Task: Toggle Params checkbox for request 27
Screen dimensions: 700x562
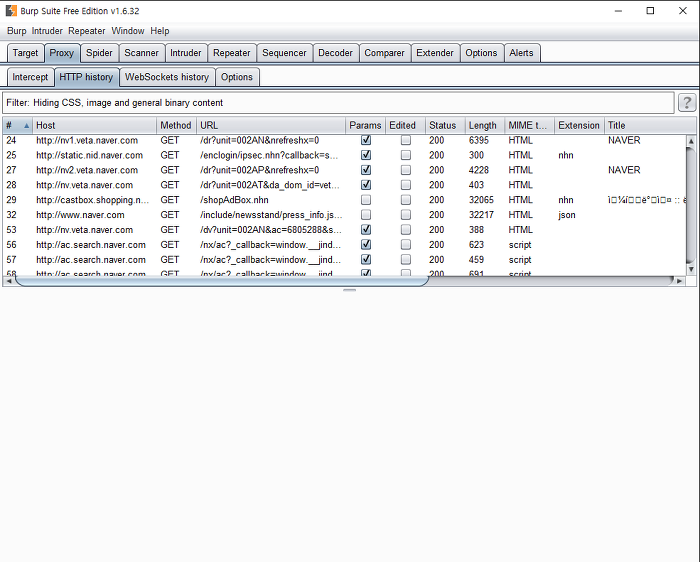Action: click(x=366, y=170)
